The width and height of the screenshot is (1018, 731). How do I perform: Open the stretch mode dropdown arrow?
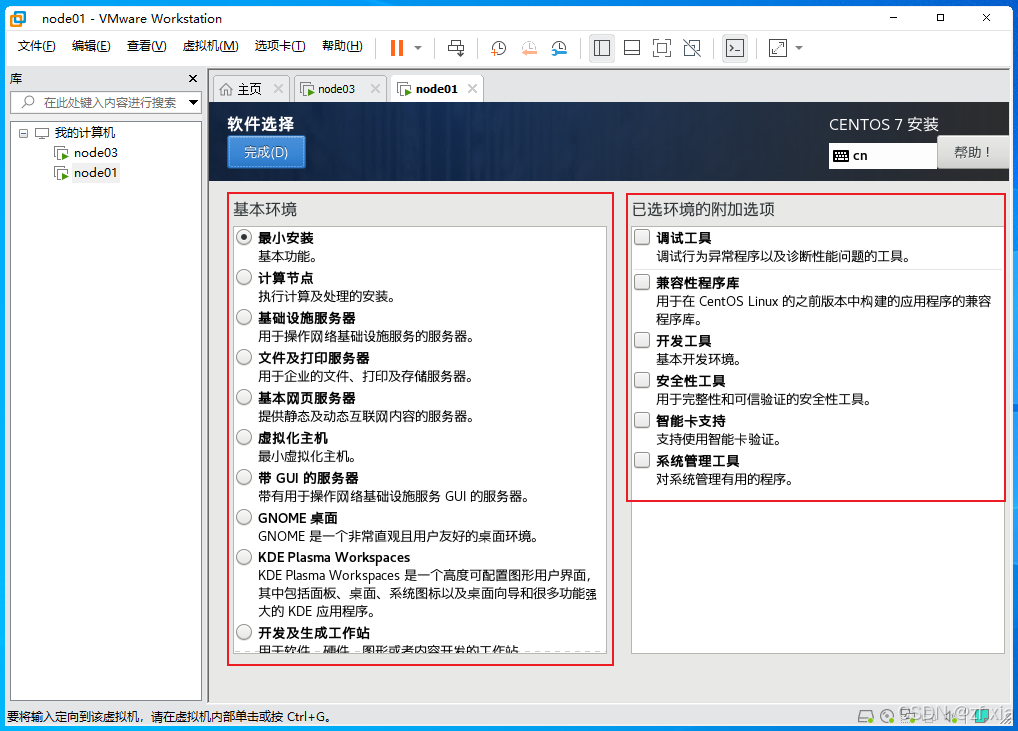pyautogui.click(x=799, y=47)
